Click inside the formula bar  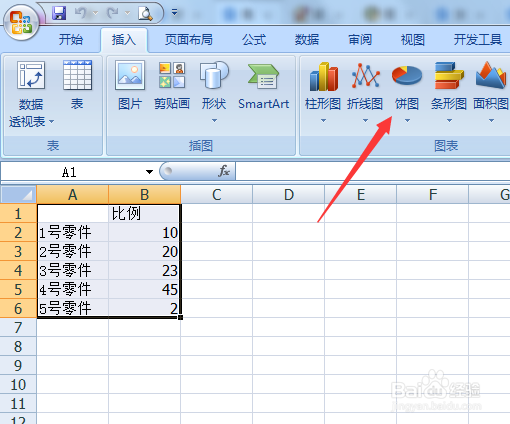click(x=373, y=171)
